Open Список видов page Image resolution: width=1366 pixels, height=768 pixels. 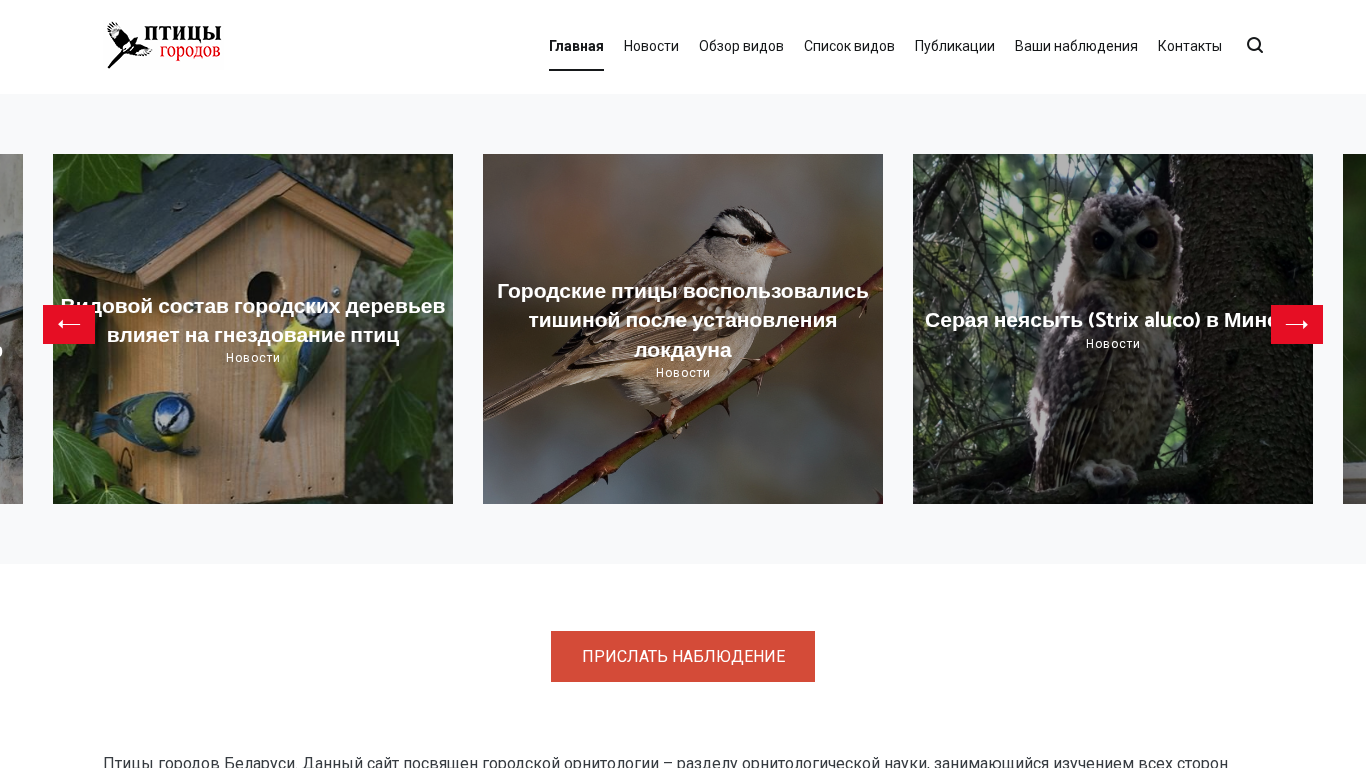849,46
